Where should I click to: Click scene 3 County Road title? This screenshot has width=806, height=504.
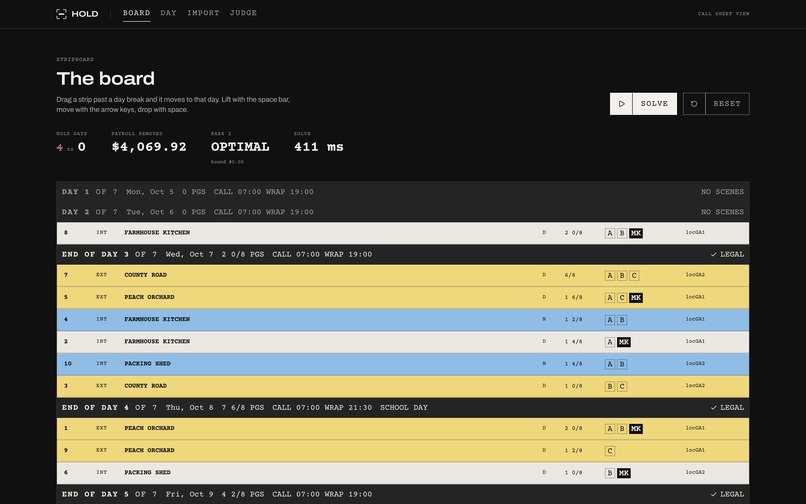click(x=145, y=386)
